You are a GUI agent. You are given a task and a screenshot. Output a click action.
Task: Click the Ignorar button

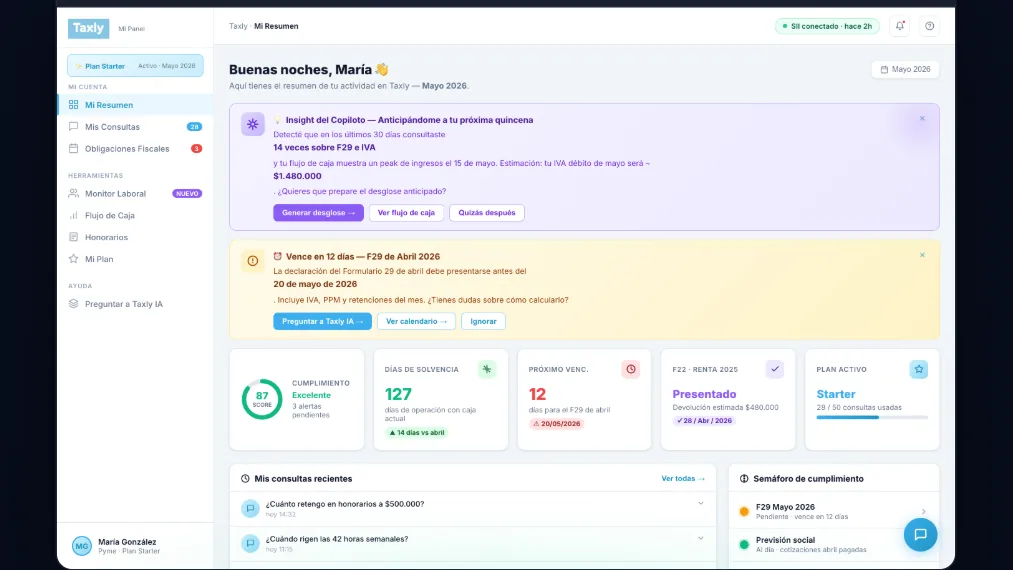click(x=483, y=321)
